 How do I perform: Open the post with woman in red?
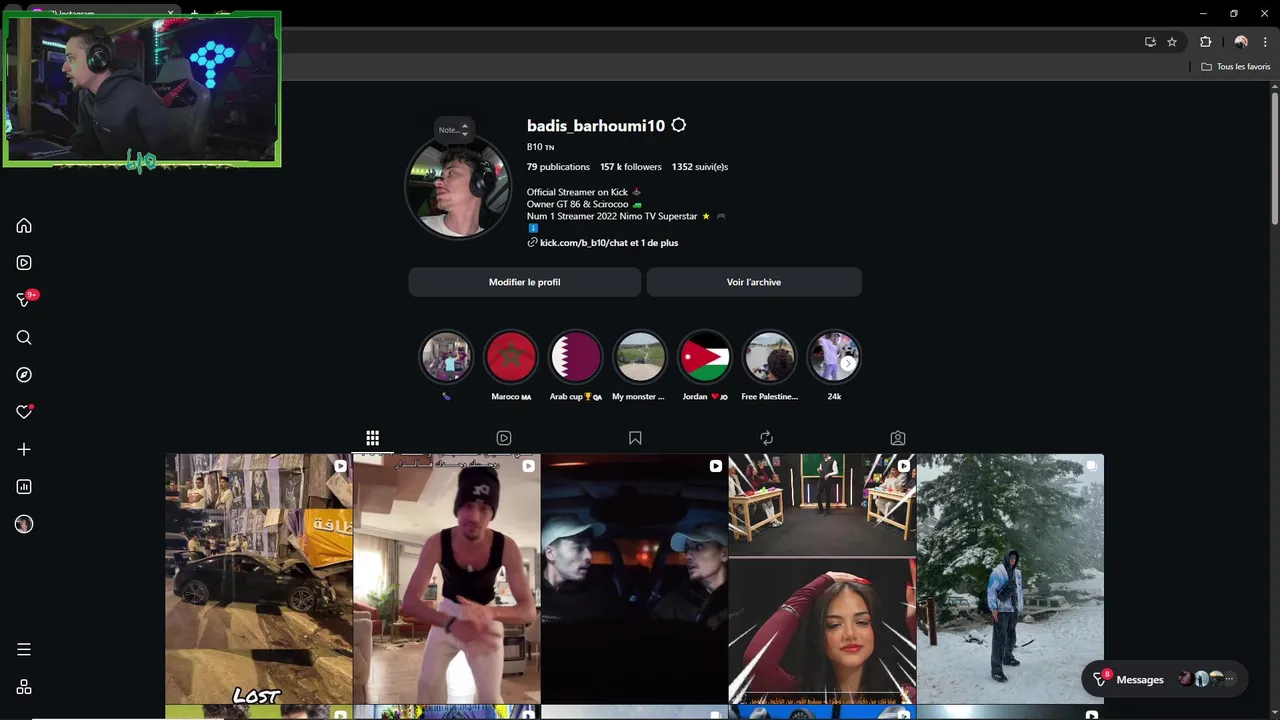[822, 579]
